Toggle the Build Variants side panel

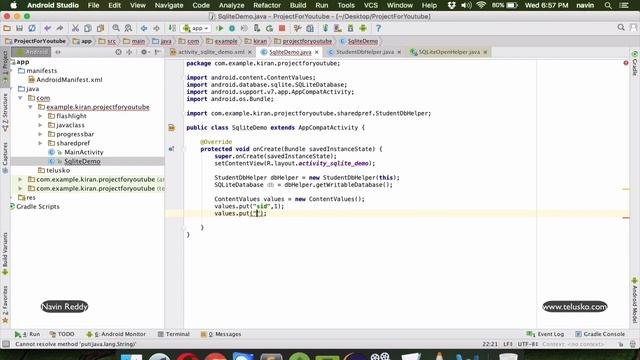(x=5, y=253)
